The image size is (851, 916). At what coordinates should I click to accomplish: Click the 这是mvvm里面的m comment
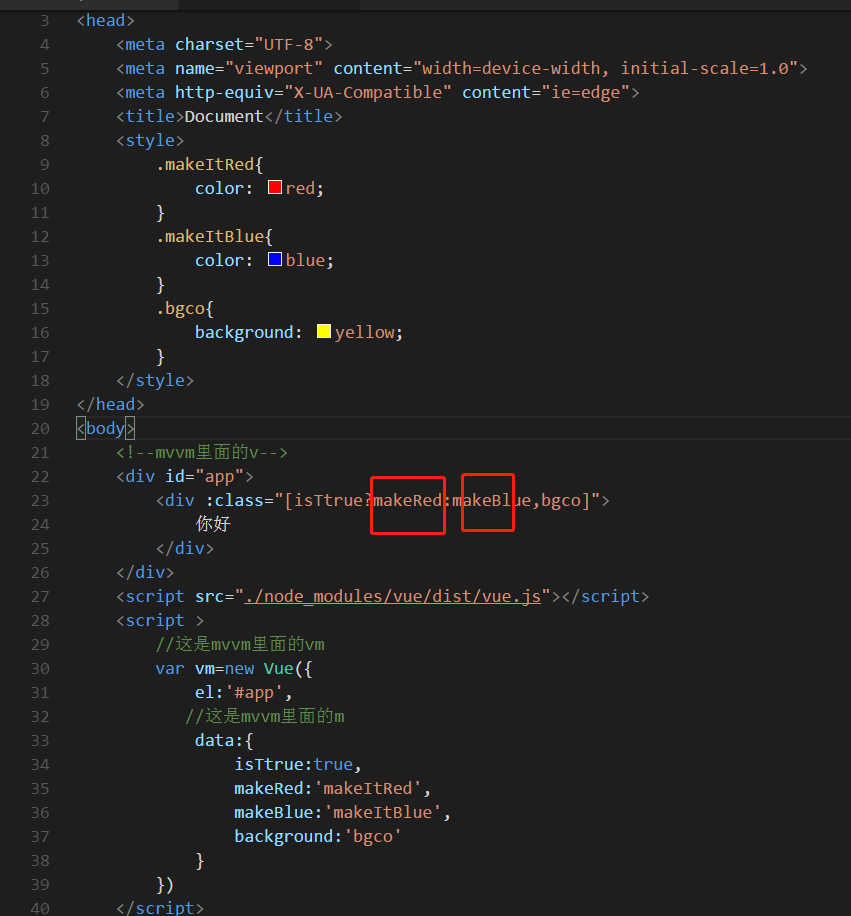[265, 716]
